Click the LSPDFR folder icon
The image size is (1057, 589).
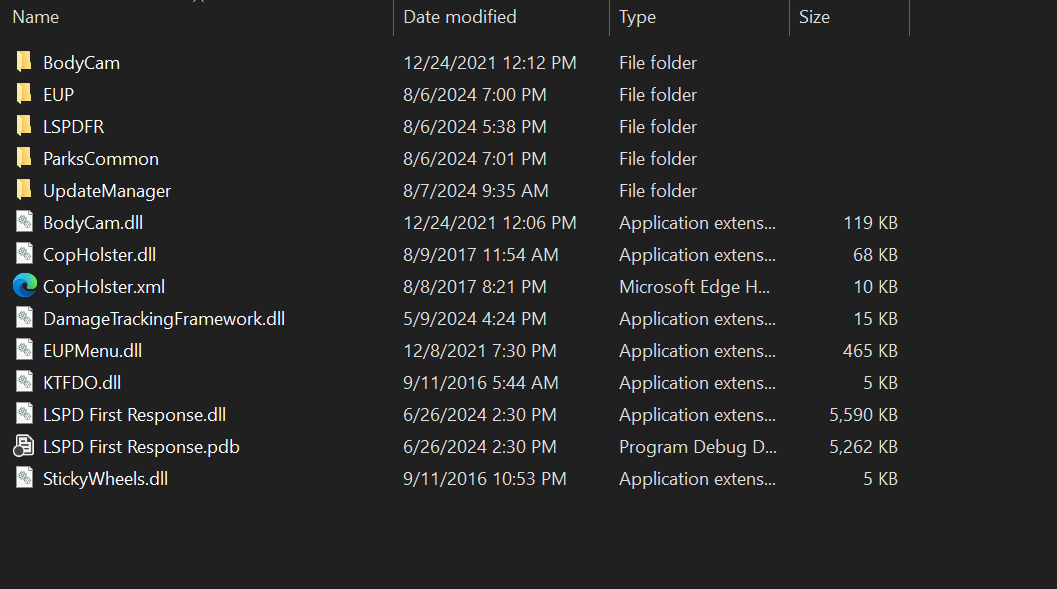click(x=24, y=127)
